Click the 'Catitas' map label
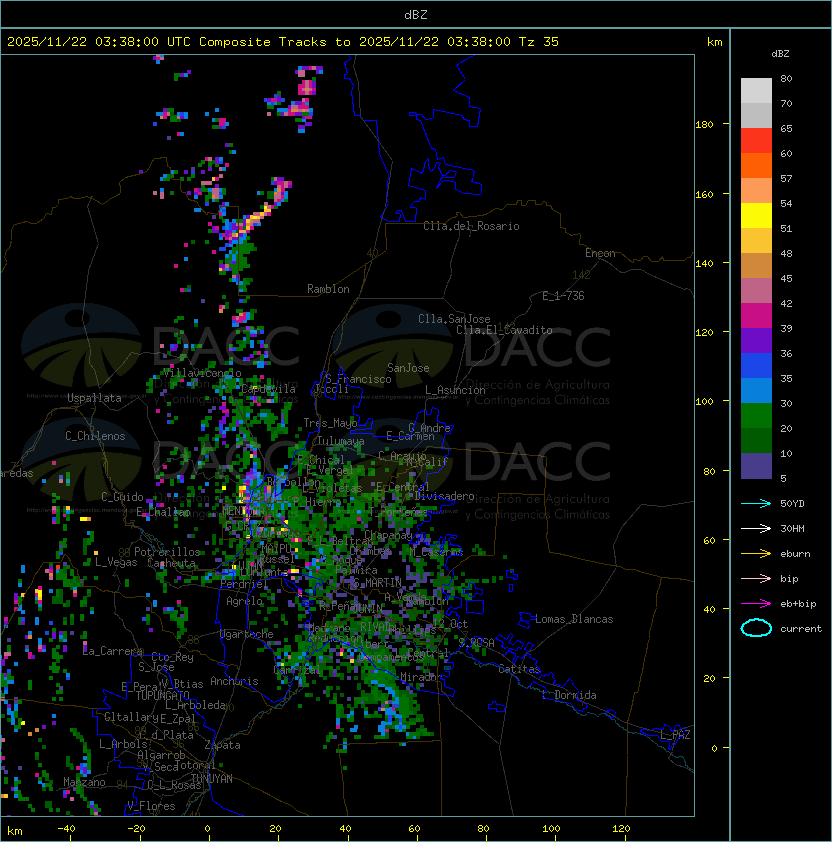 click(519, 669)
